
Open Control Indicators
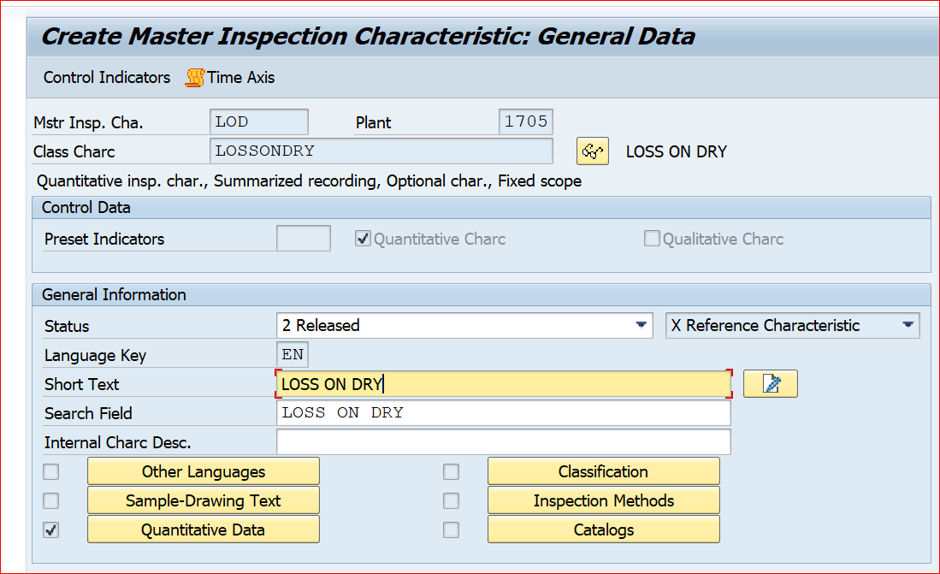[x=107, y=77]
